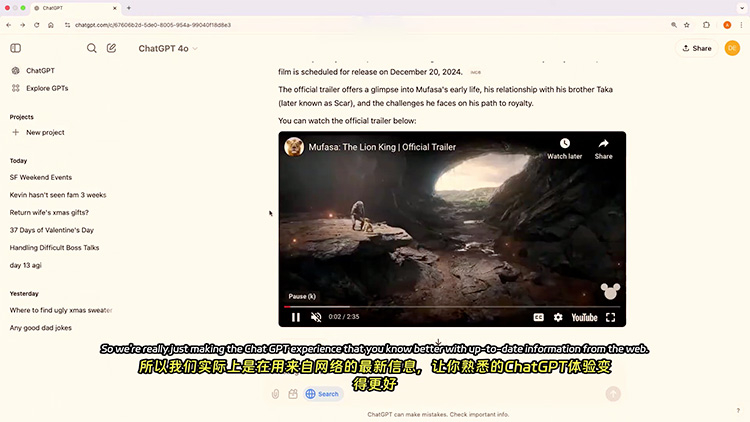The height and width of the screenshot is (422, 750).
Task: Open a new browser tab
Action: 129,8
